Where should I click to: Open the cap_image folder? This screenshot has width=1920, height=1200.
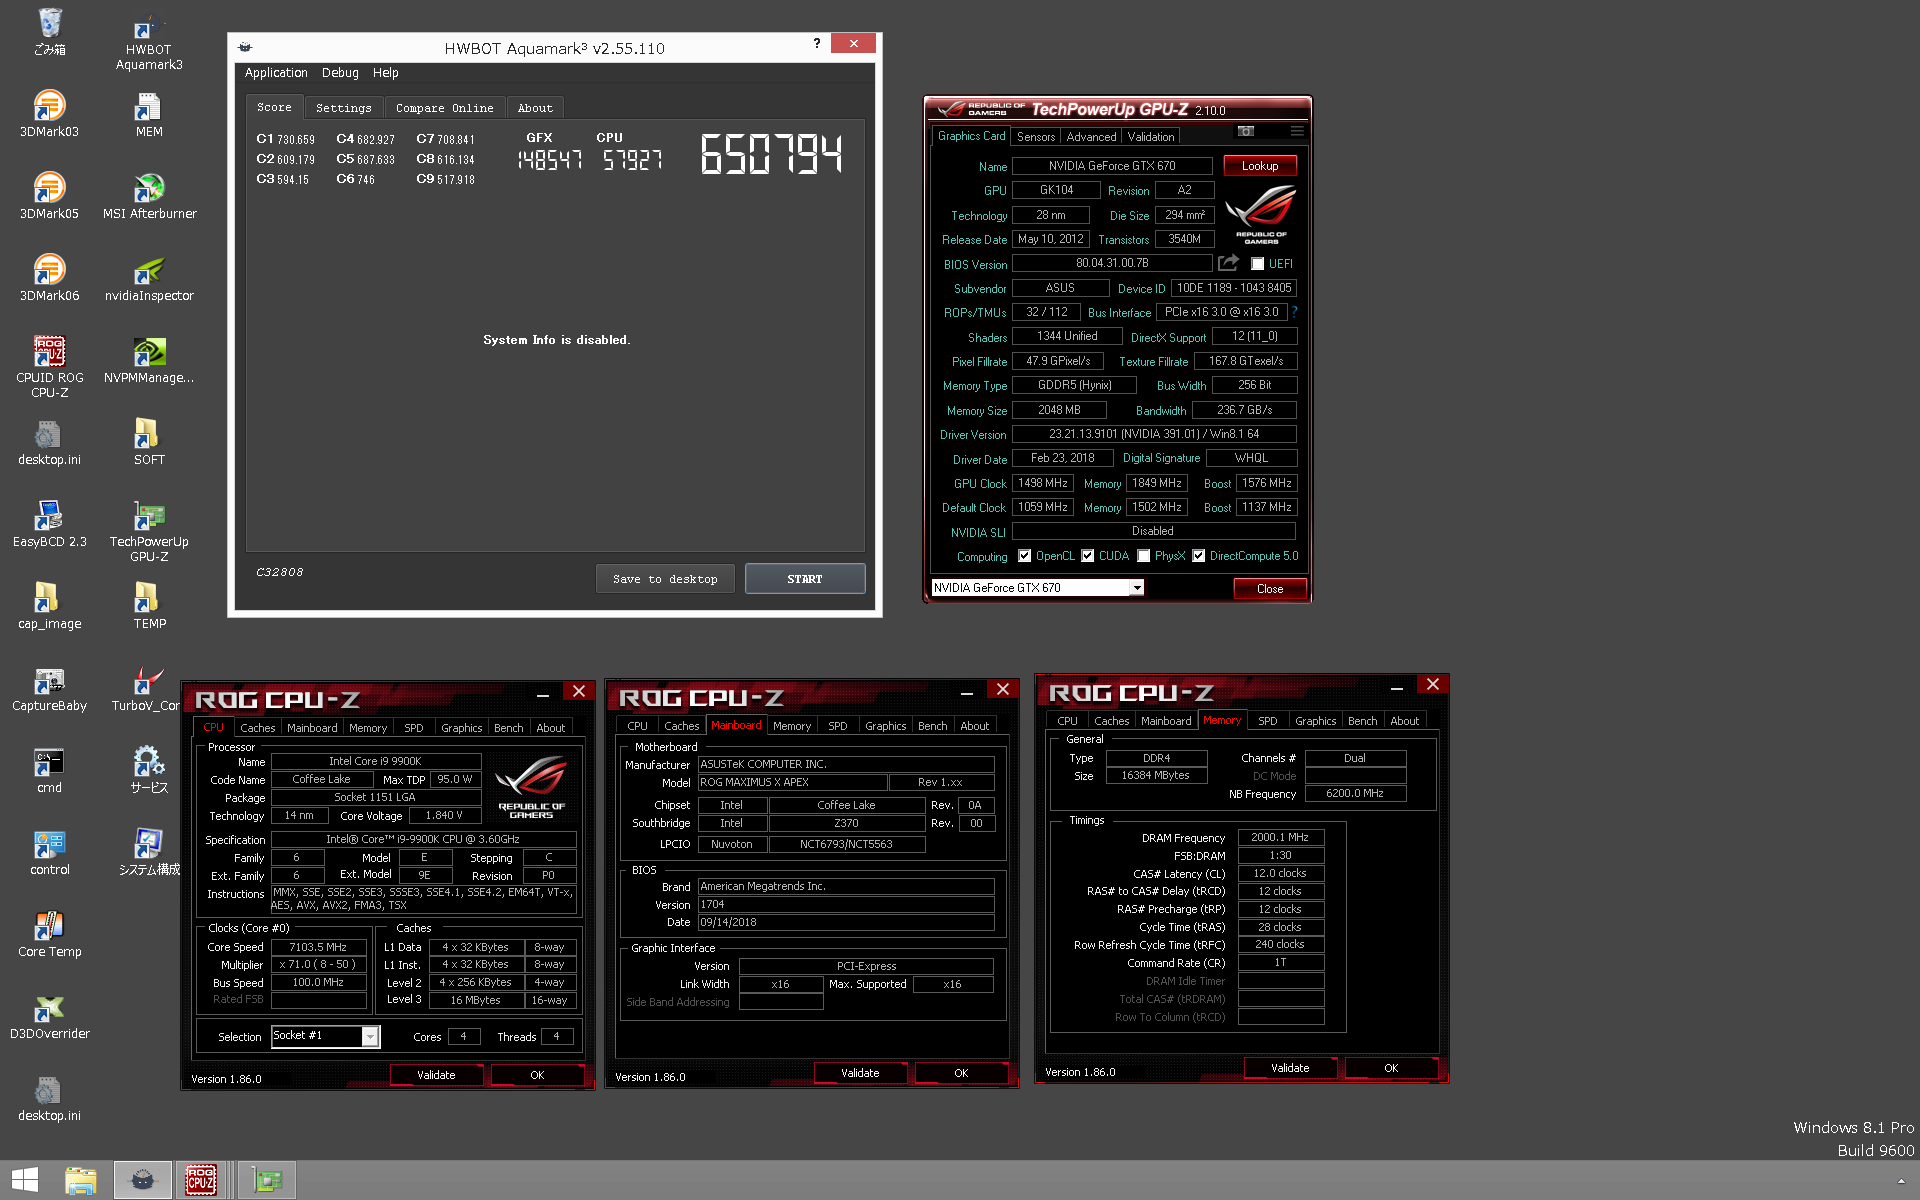(x=49, y=605)
